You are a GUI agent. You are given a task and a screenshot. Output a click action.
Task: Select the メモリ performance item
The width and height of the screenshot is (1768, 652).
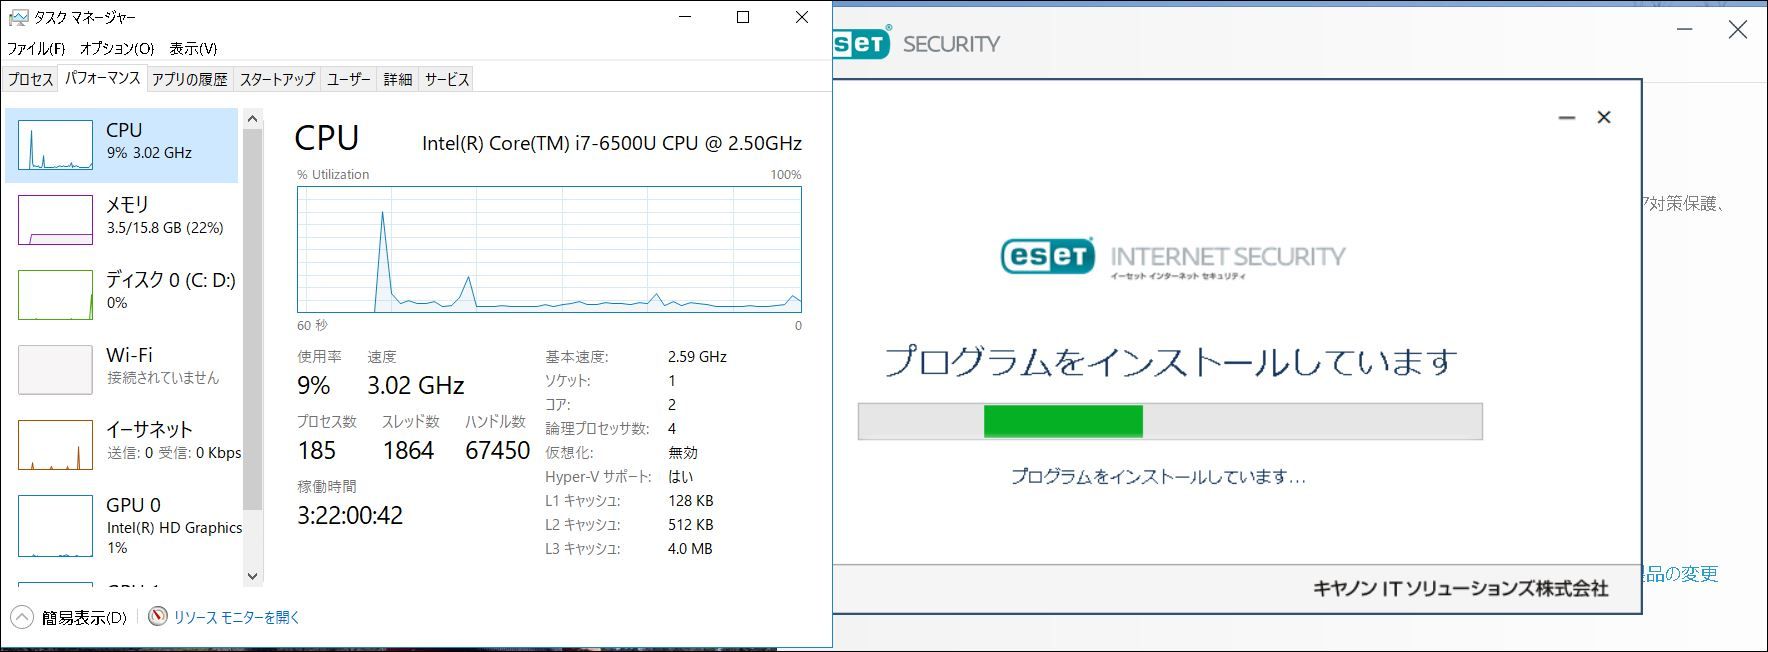point(121,219)
